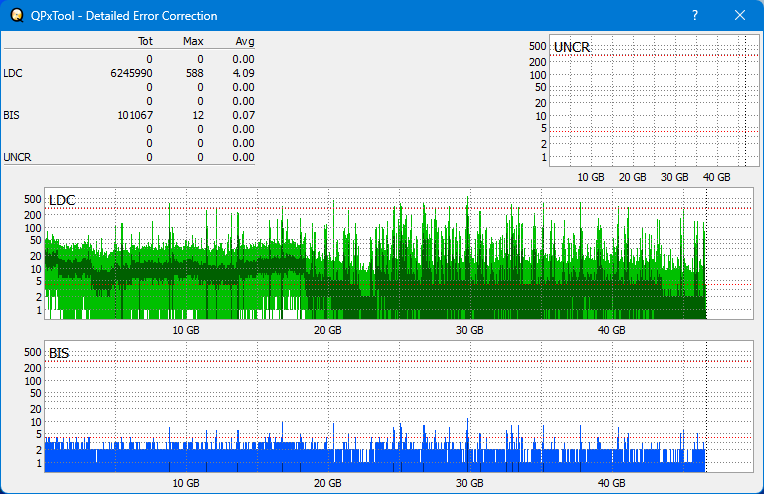Click the 40 GB axis label under UNCR graph
The width and height of the screenshot is (764, 494).
[716, 177]
